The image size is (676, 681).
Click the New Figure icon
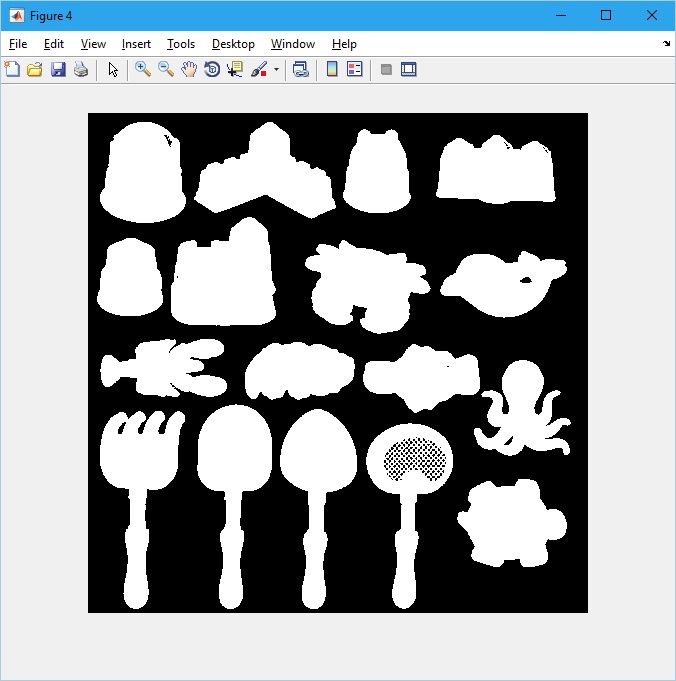tap(12, 69)
